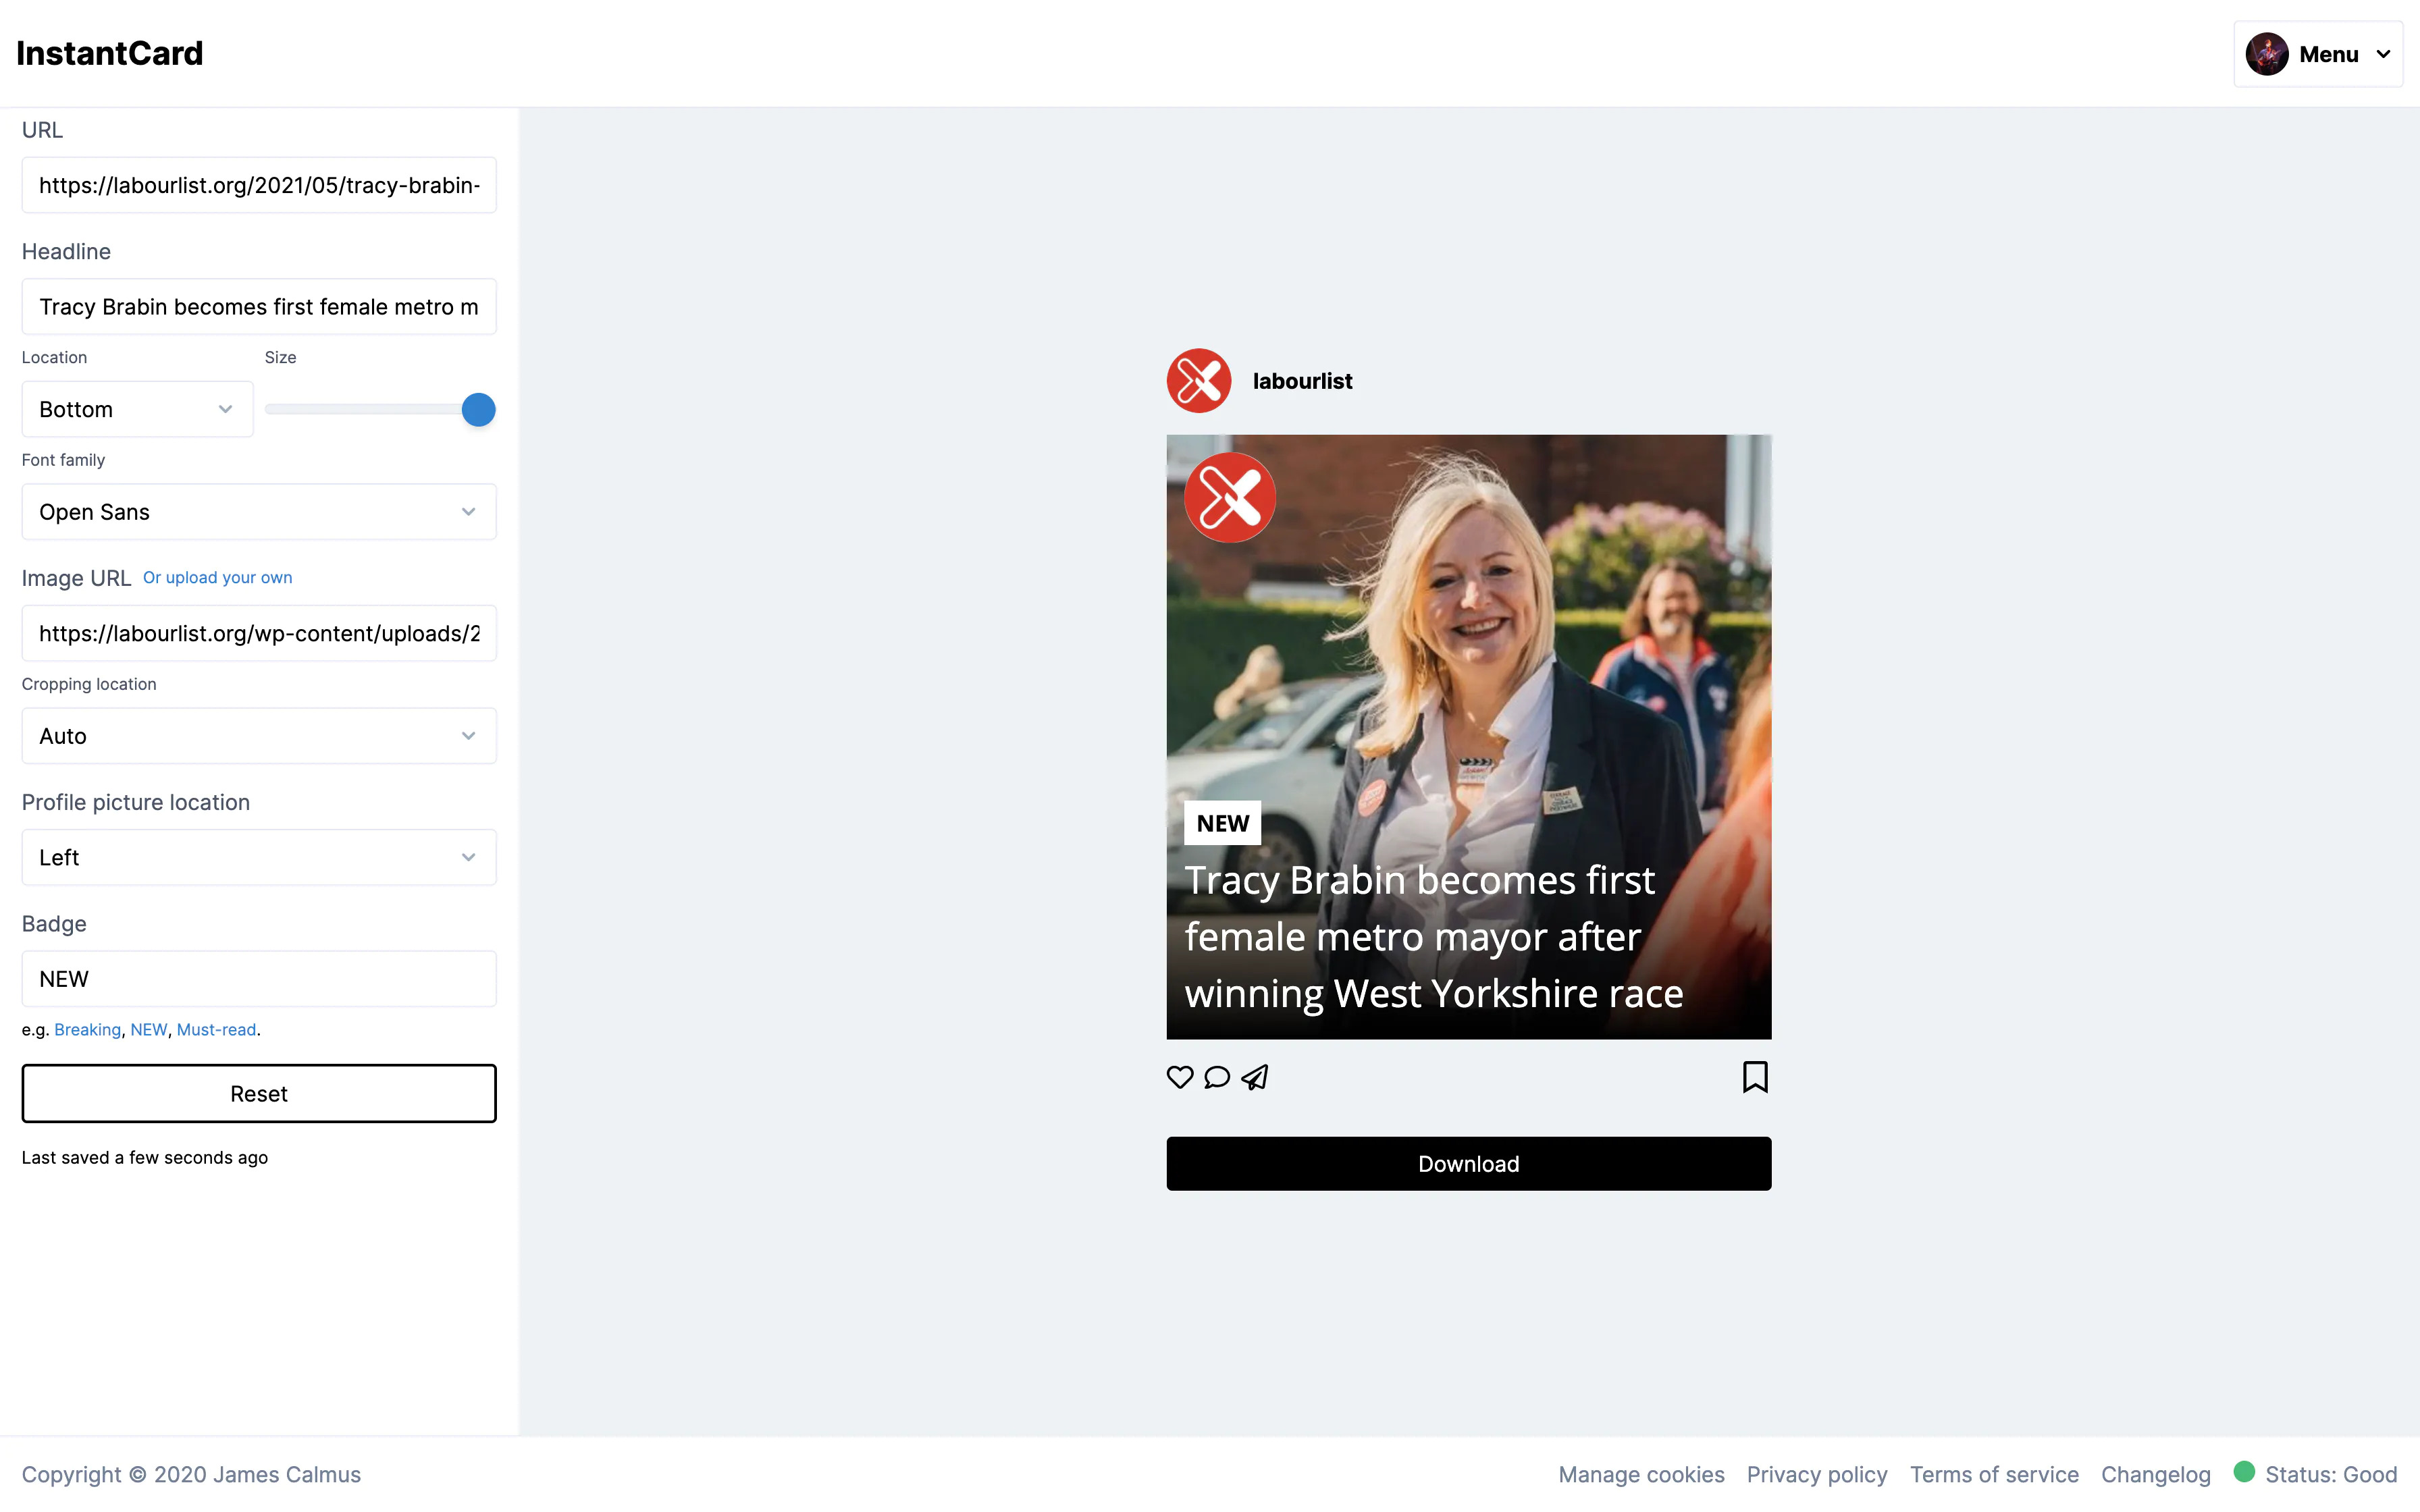Screen dimensions: 2420x1512
Task: Open the Profile picture location dropdown
Action: [x=259, y=857]
